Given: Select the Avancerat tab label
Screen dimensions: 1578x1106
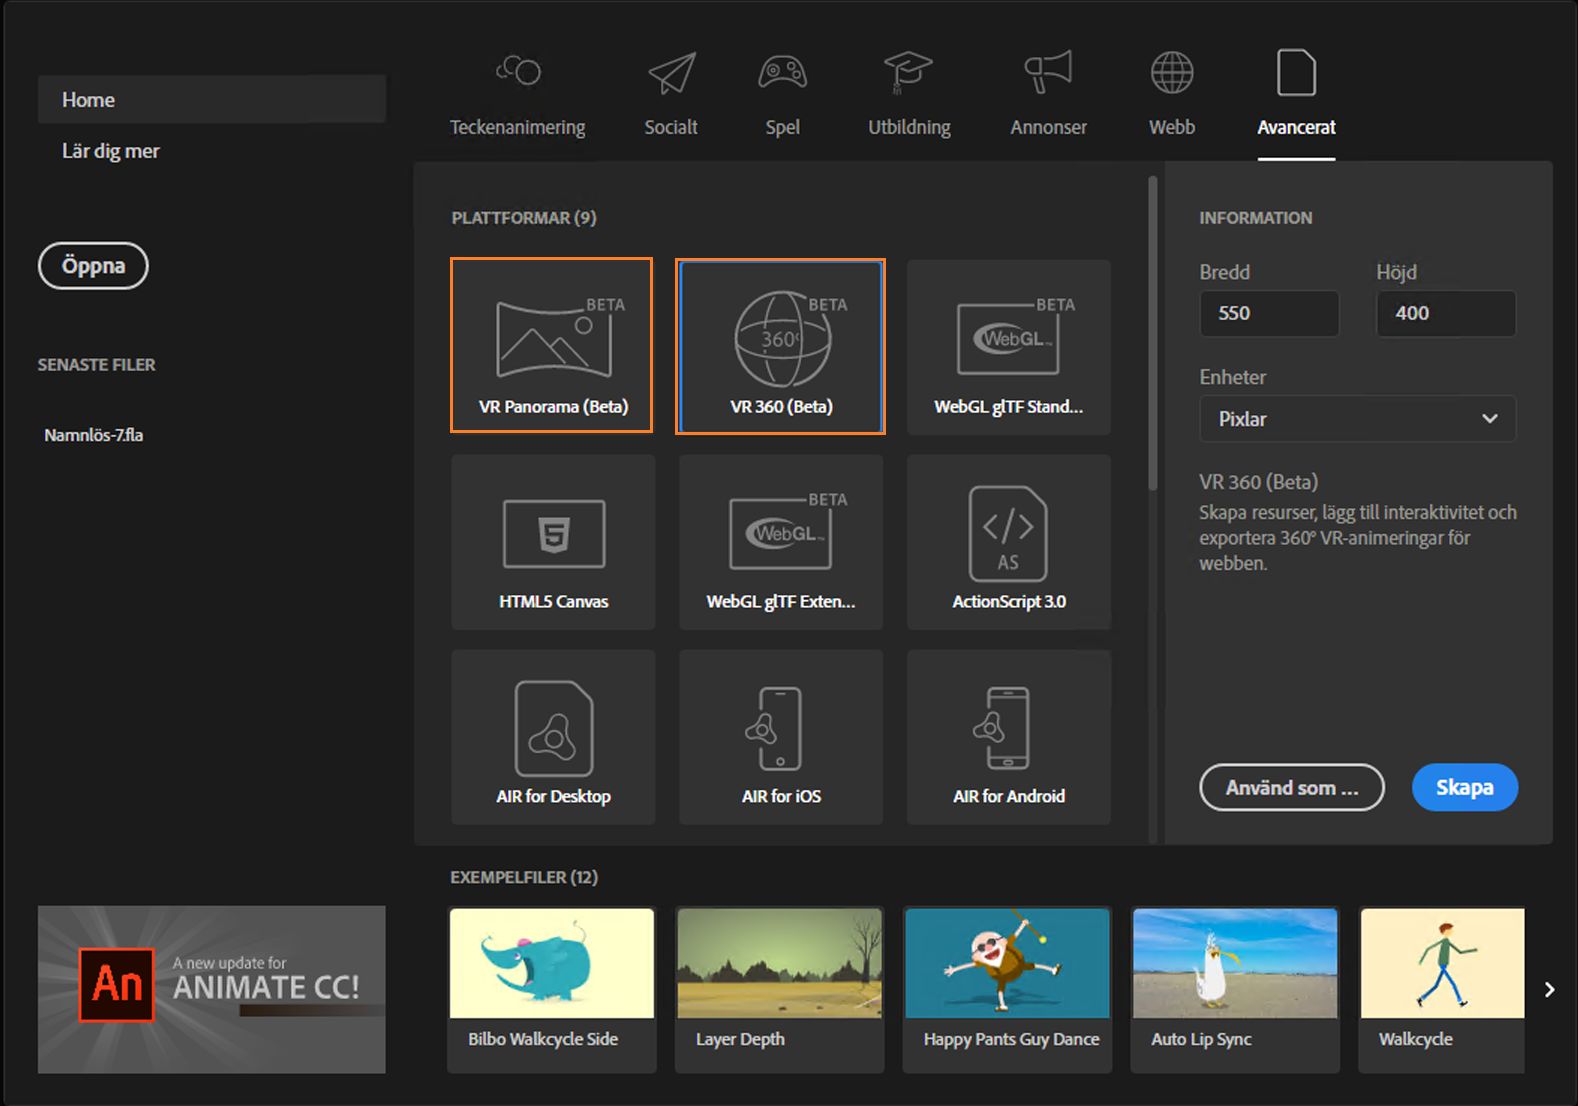Looking at the screenshot, I should (x=1296, y=127).
